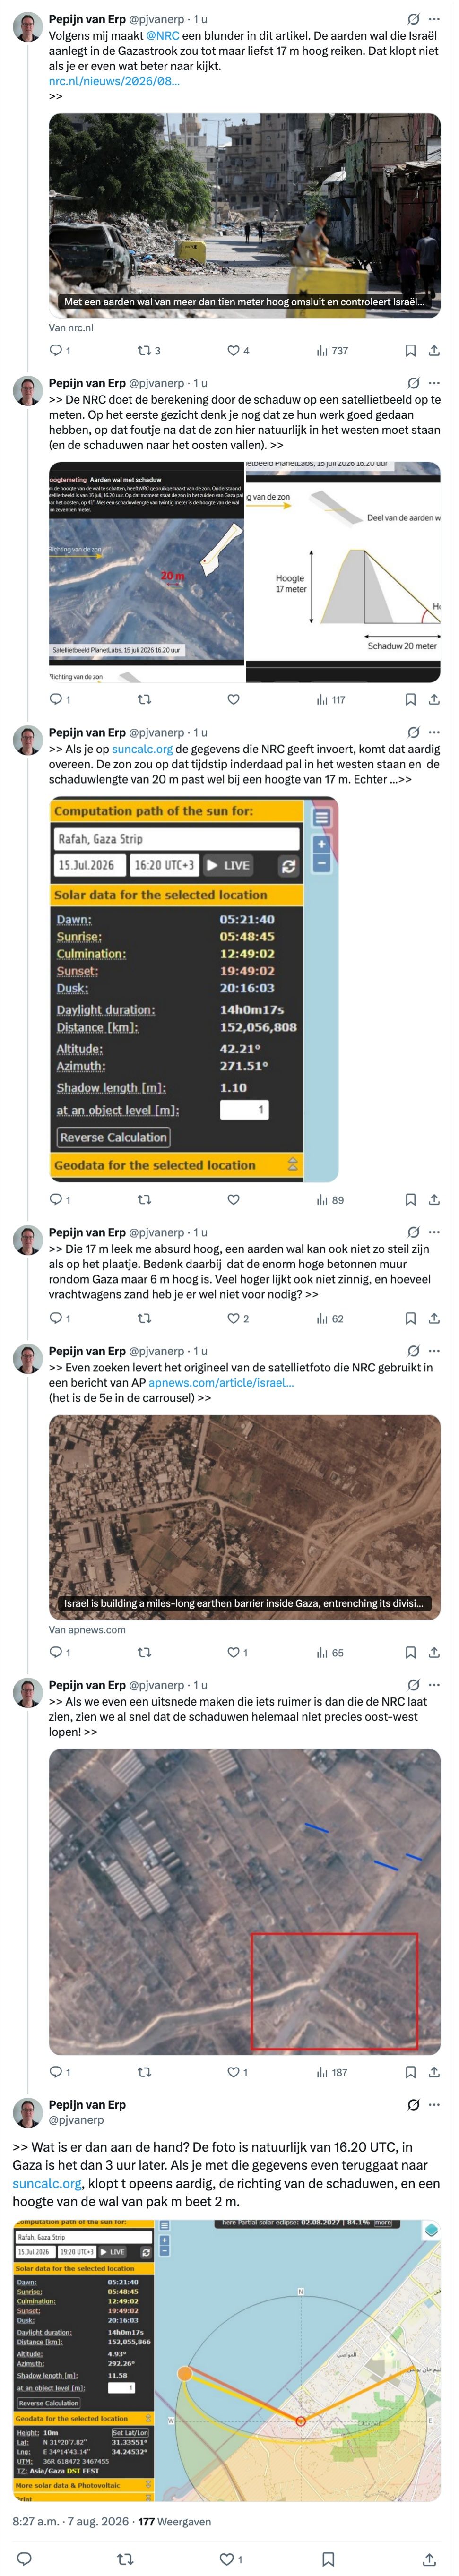Open Grok actions icon on the top tweet
The image size is (459, 2576).
(x=413, y=19)
